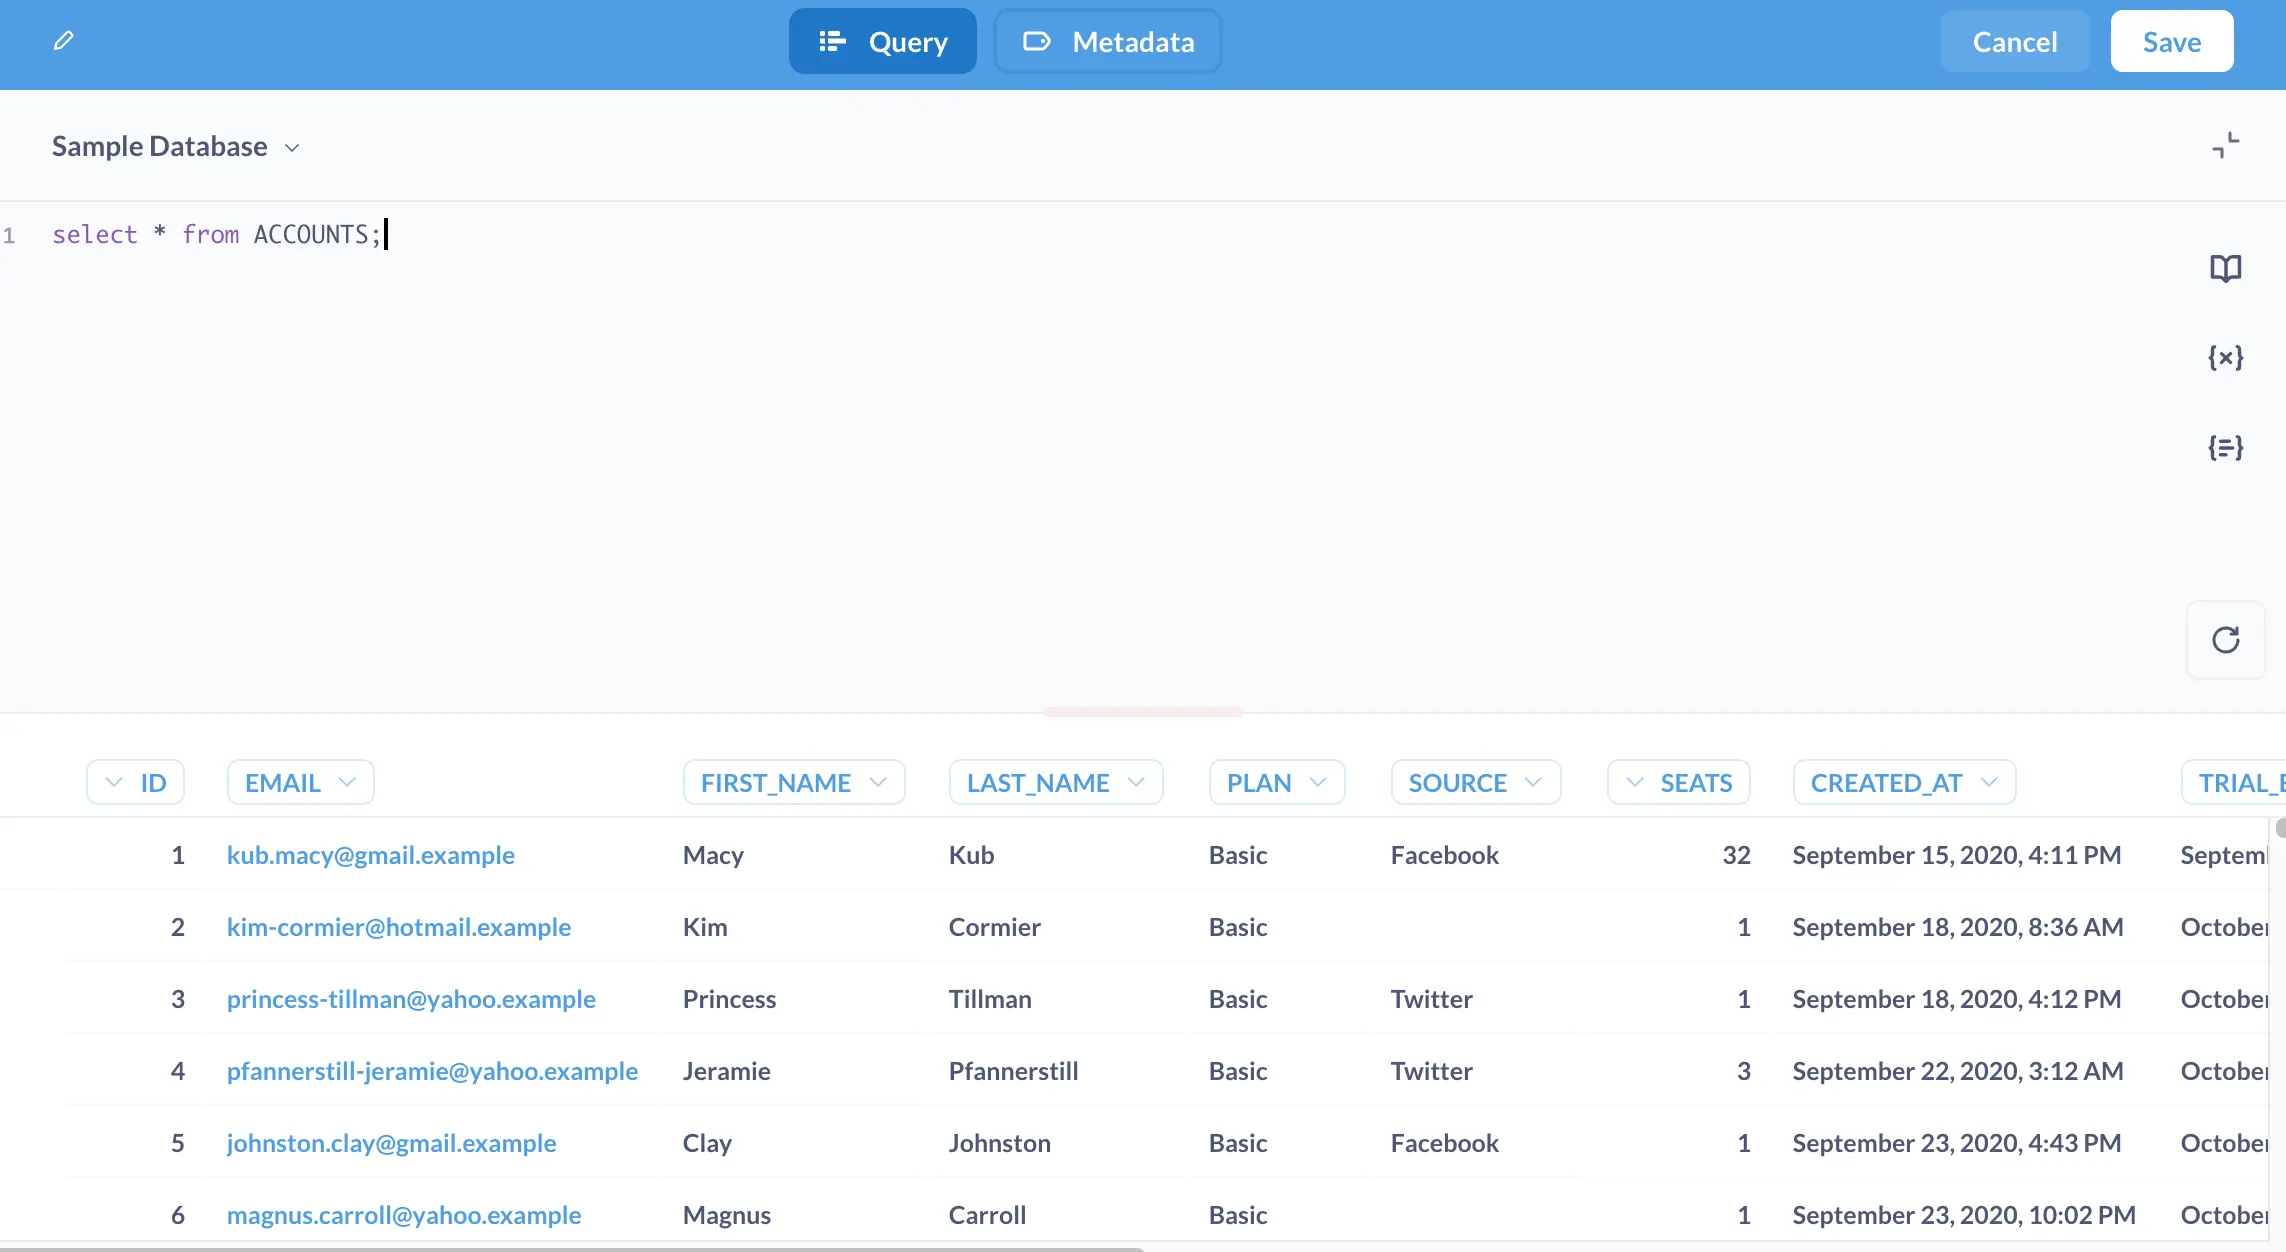Expand the Sample Database selector
The width and height of the screenshot is (2286, 1252).
pyautogui.click(x=176, y=147)
